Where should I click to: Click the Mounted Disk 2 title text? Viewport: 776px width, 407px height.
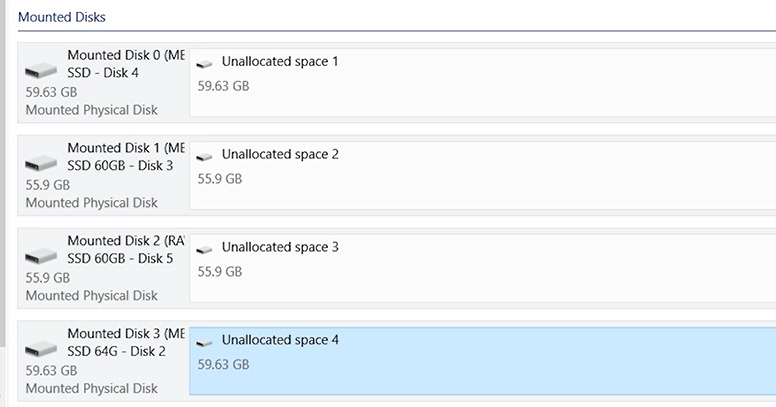coord(126,241)
